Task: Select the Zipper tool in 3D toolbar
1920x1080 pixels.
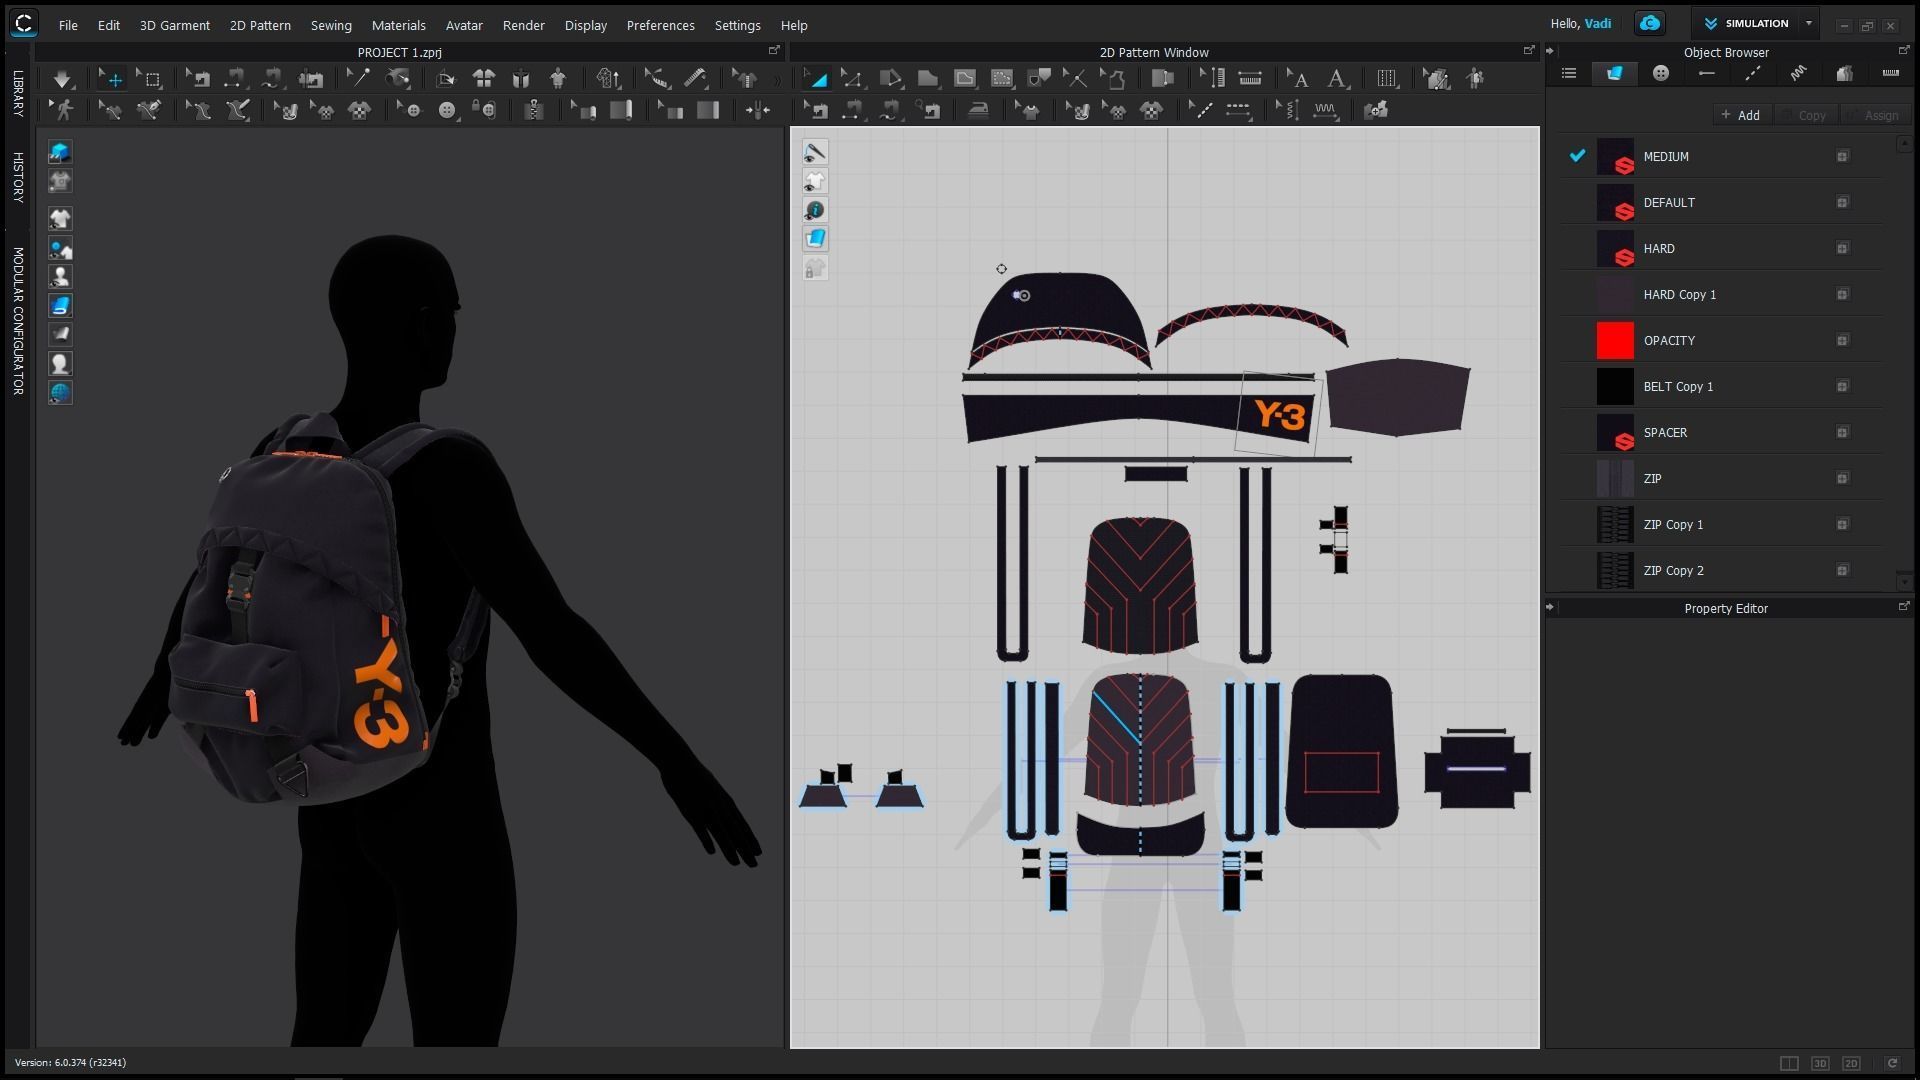Action: [534, 110]
